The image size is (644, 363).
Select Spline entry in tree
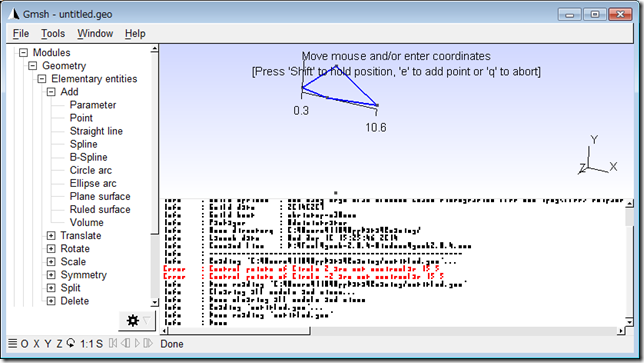[83, 145]
